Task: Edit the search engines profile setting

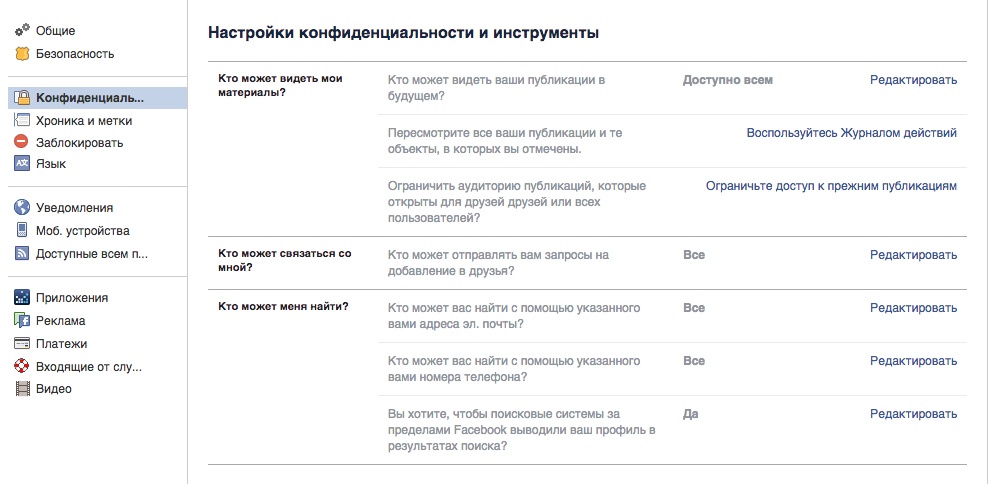Action: 913,414
